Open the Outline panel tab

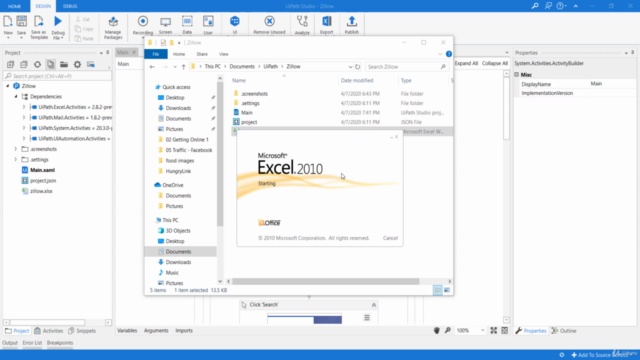[x=564, y=331]
